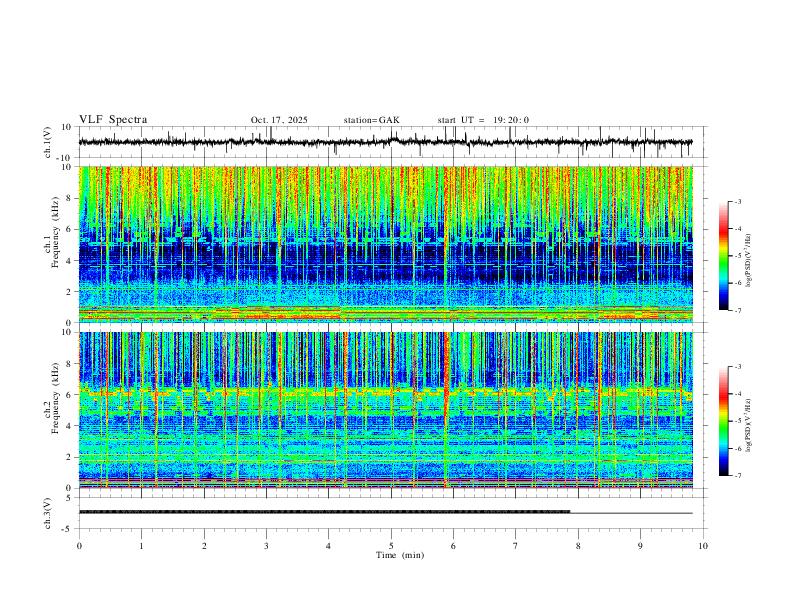Click the '-3' label on ch.1 color bar
The image size is (792, 612).
[x=737, y=201]
